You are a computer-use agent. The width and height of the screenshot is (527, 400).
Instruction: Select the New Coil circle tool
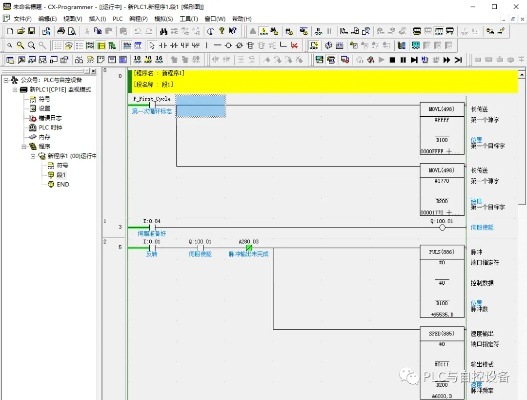pos(228,45)
